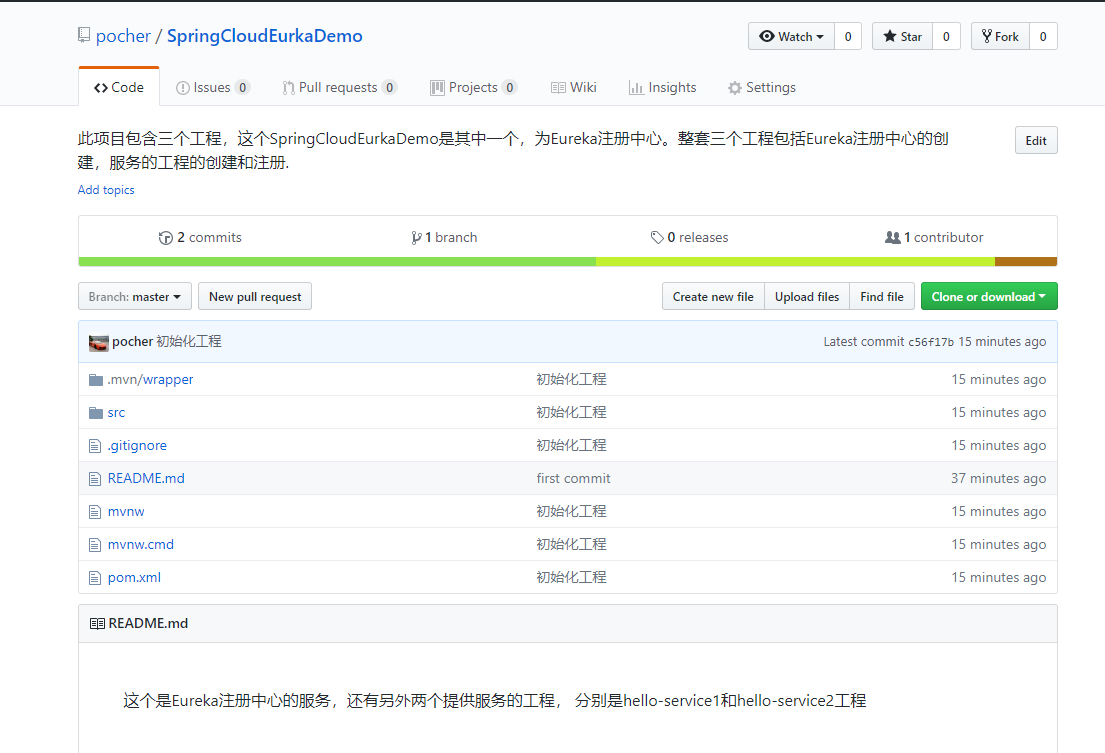The width and height of the screenshot is (1105, 753).
Task: Click commit message 初始化工程 in latest commit bar
Action: 189,342
